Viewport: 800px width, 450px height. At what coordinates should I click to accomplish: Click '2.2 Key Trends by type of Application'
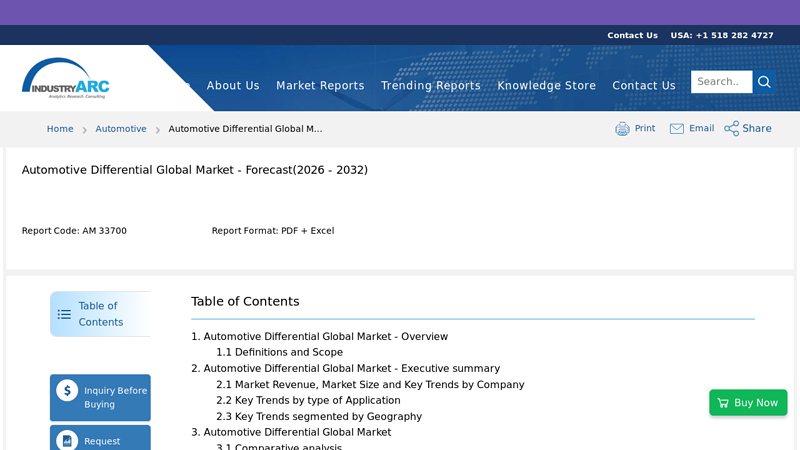tap(308, 401)
